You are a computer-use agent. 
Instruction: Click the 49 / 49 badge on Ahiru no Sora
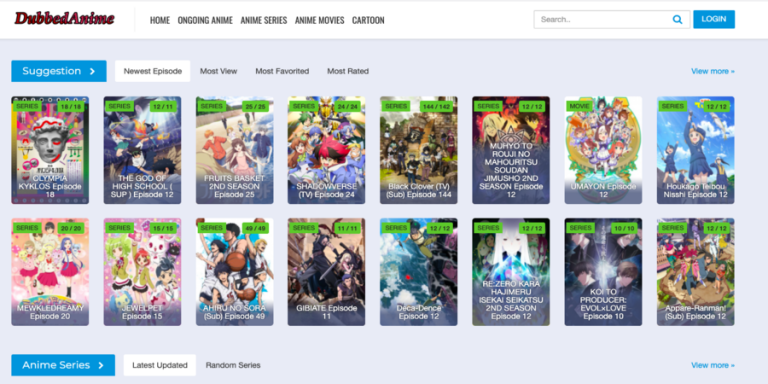coord(256,228)
